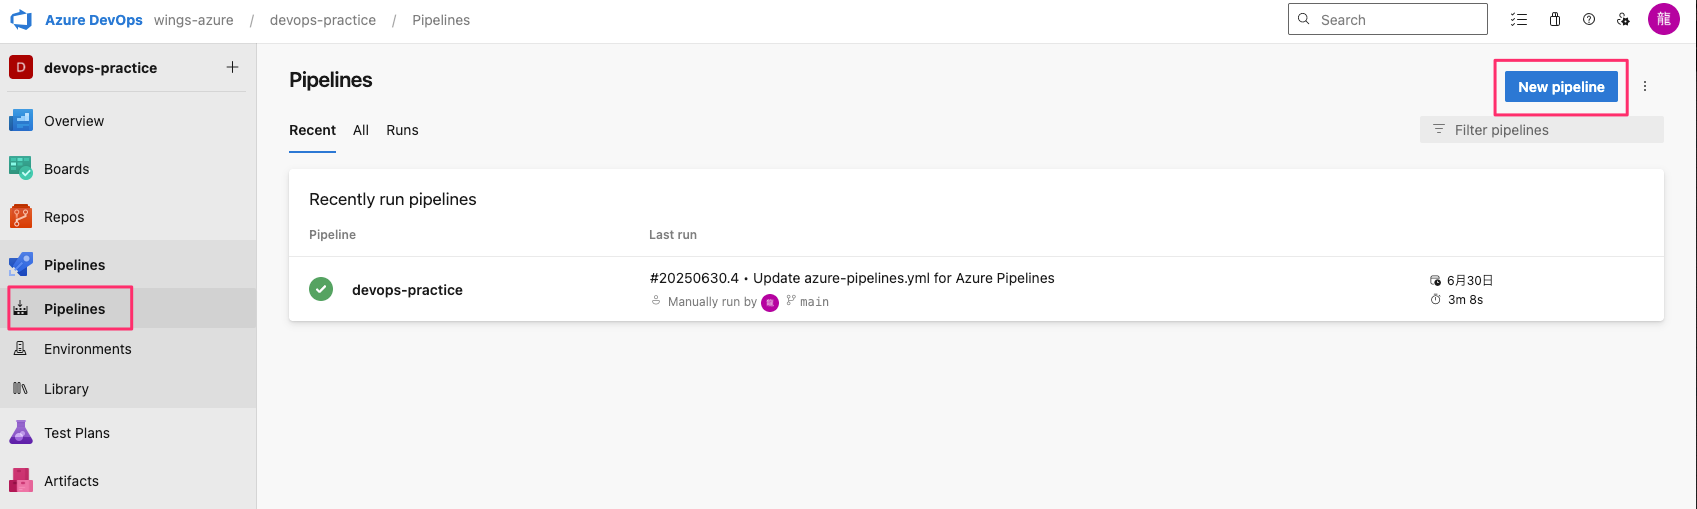Open Library under Pipelines
1697x509 pixels.
pyautogui.click(x=66, y=389)
